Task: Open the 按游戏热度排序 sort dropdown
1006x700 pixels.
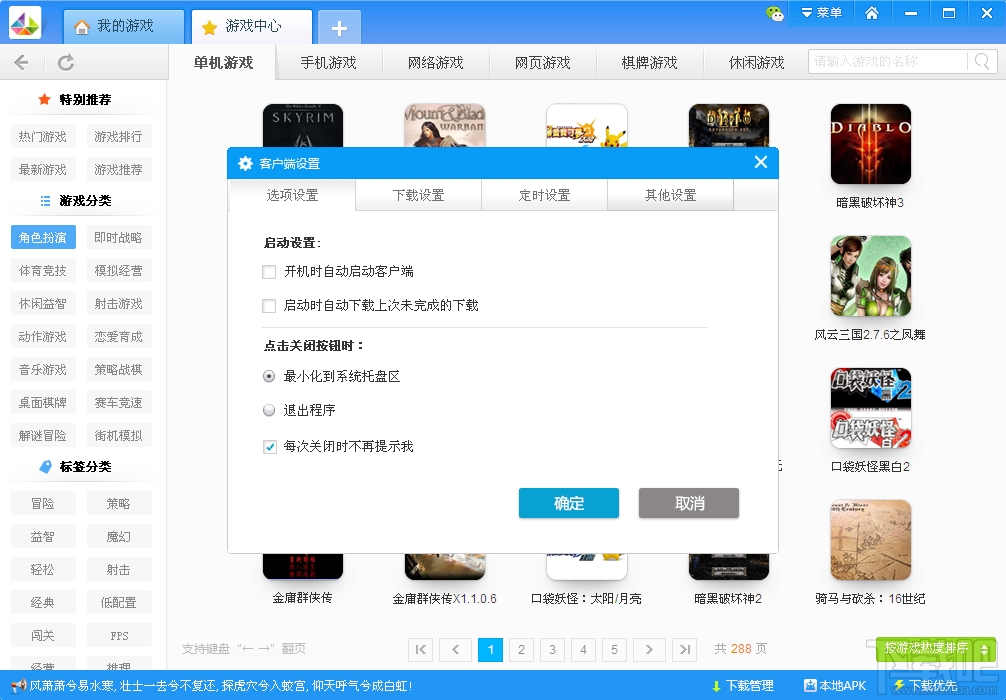Action: tap(935, 648)
